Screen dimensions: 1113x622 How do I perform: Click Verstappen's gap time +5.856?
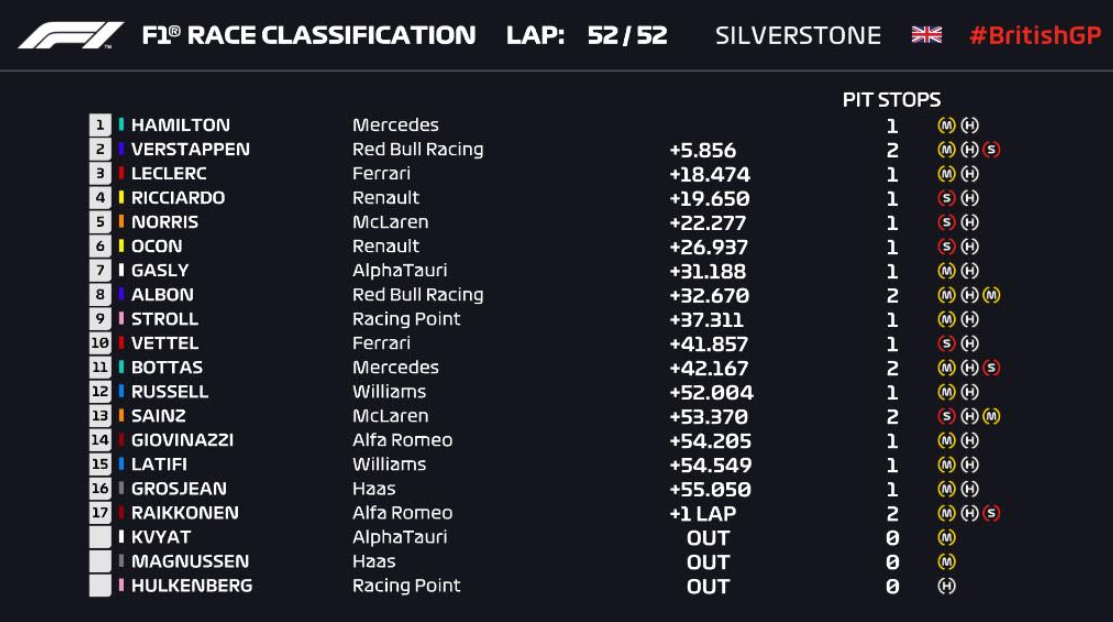pyautogui.click(x=702, y=150)
